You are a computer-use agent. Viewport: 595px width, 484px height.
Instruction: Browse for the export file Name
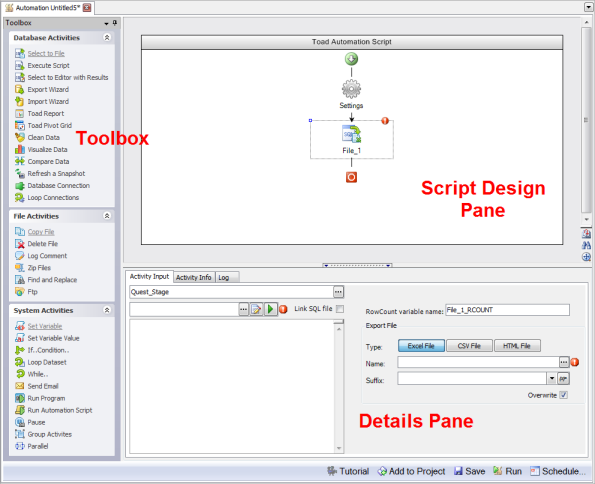coord(564,362)
